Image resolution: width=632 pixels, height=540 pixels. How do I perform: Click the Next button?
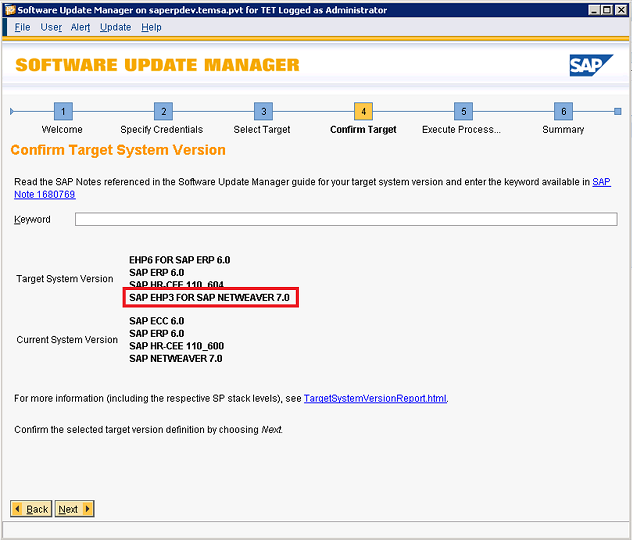(x=75, y=509)
